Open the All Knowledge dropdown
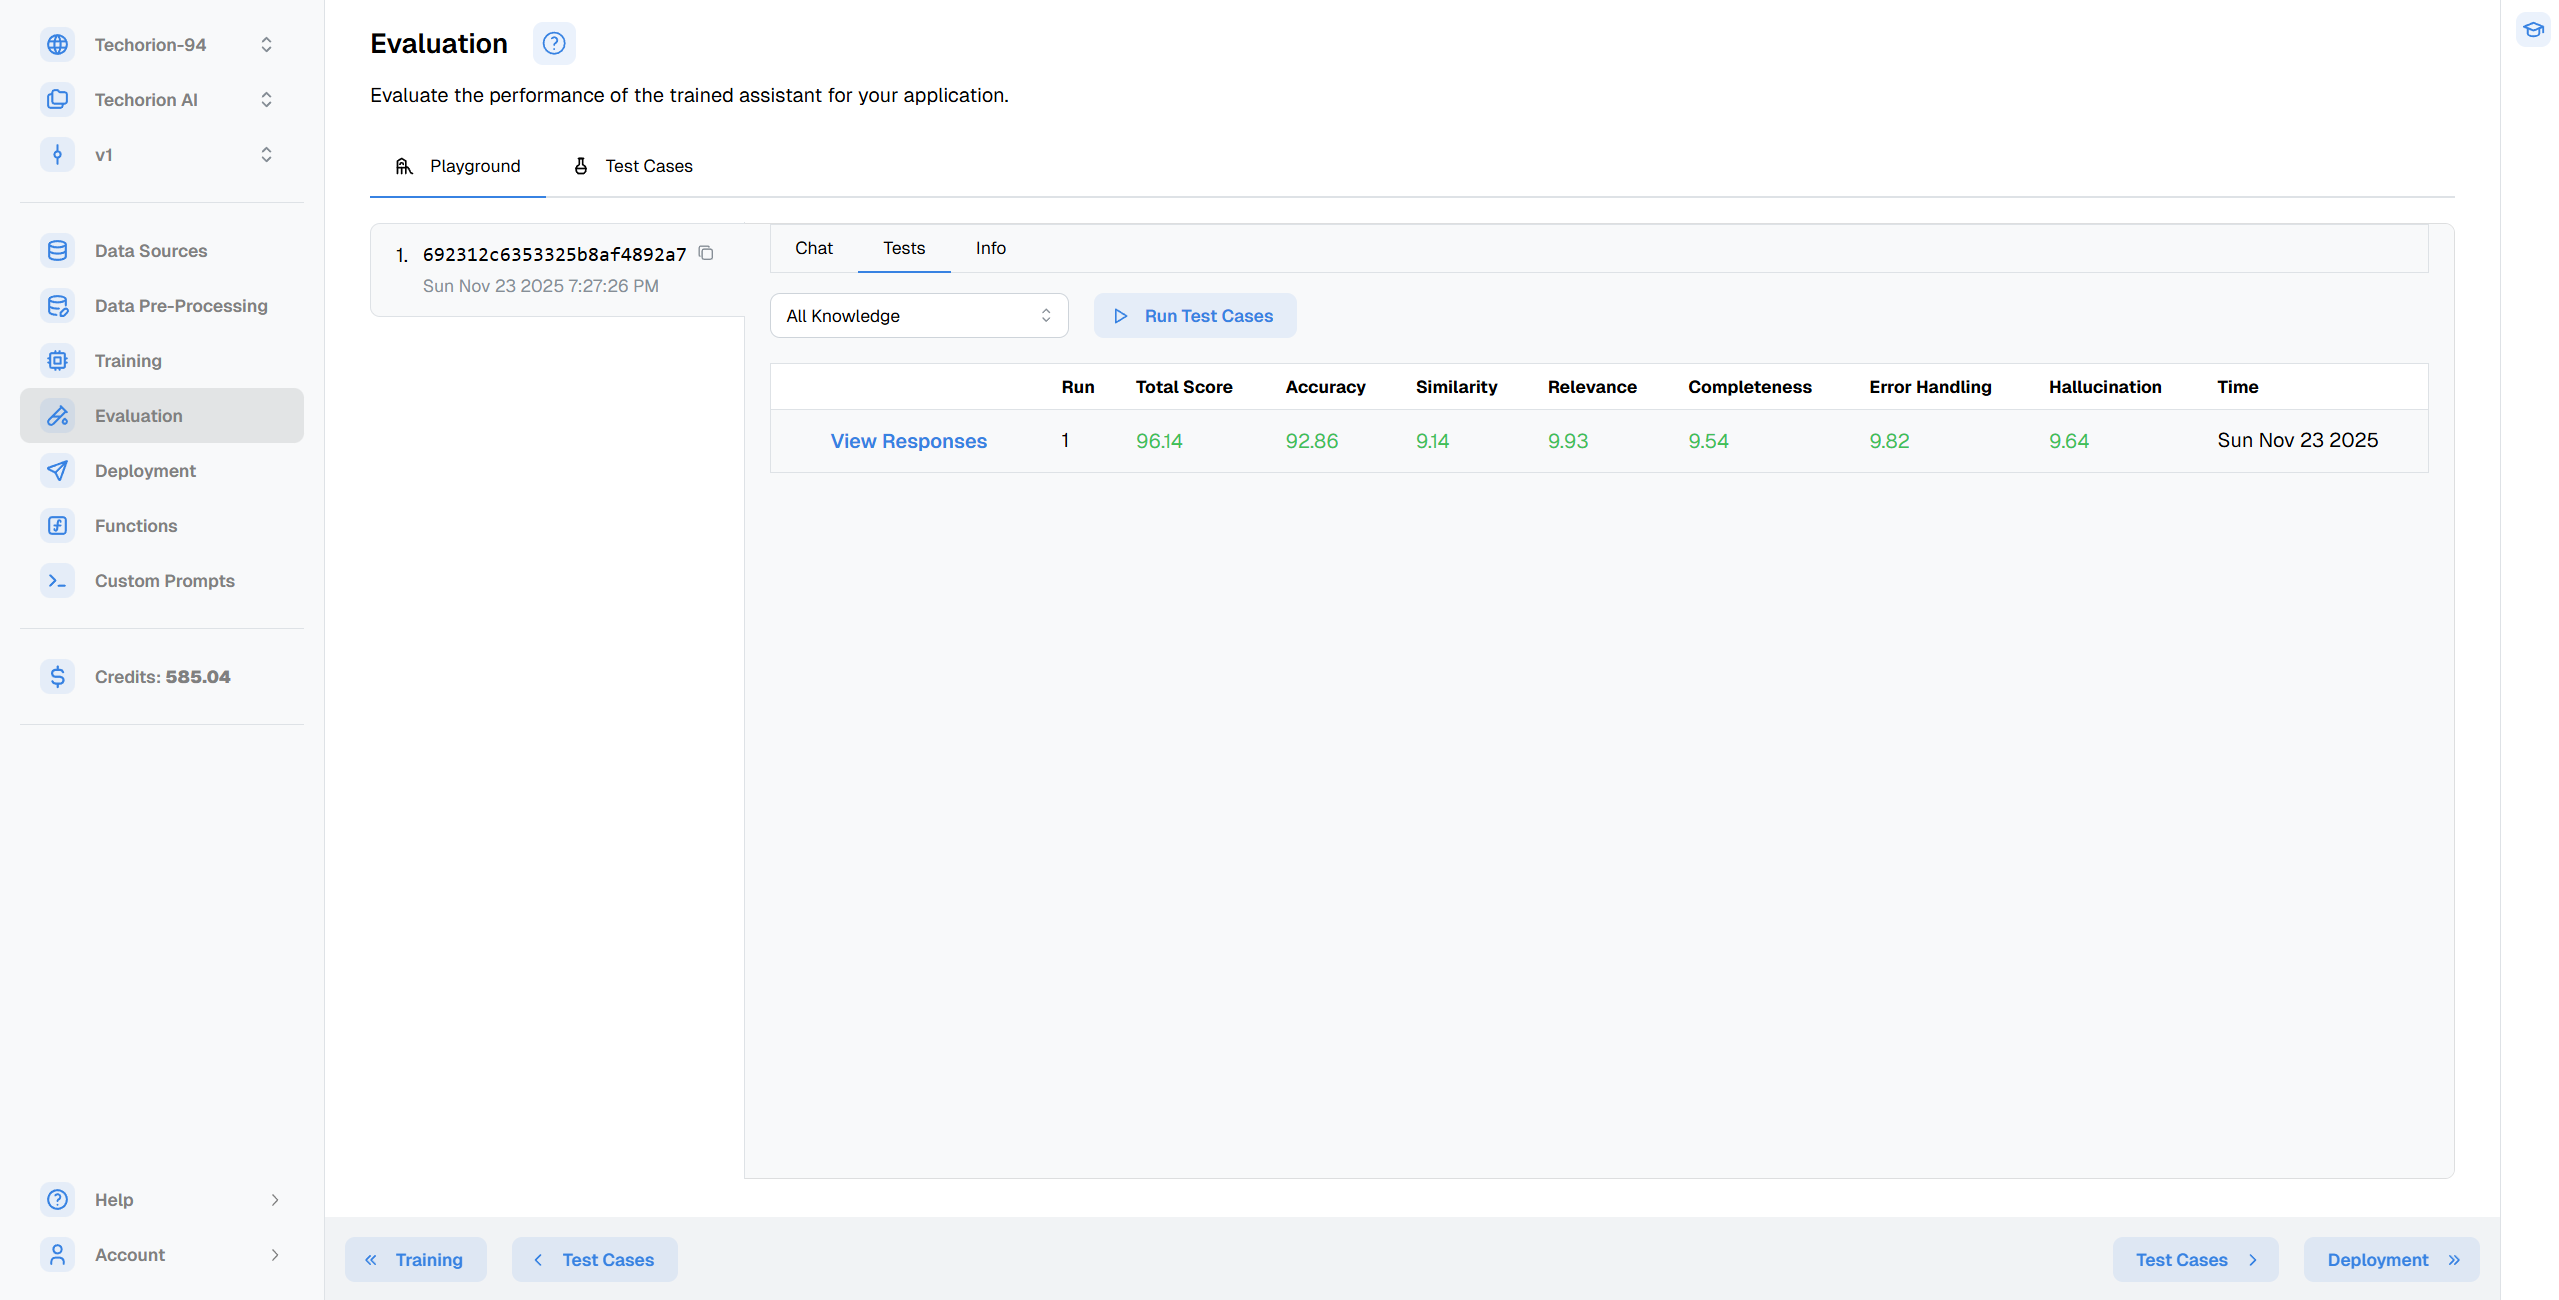Viewport: 2559px width, 1300px height. [x=918, y=315]
